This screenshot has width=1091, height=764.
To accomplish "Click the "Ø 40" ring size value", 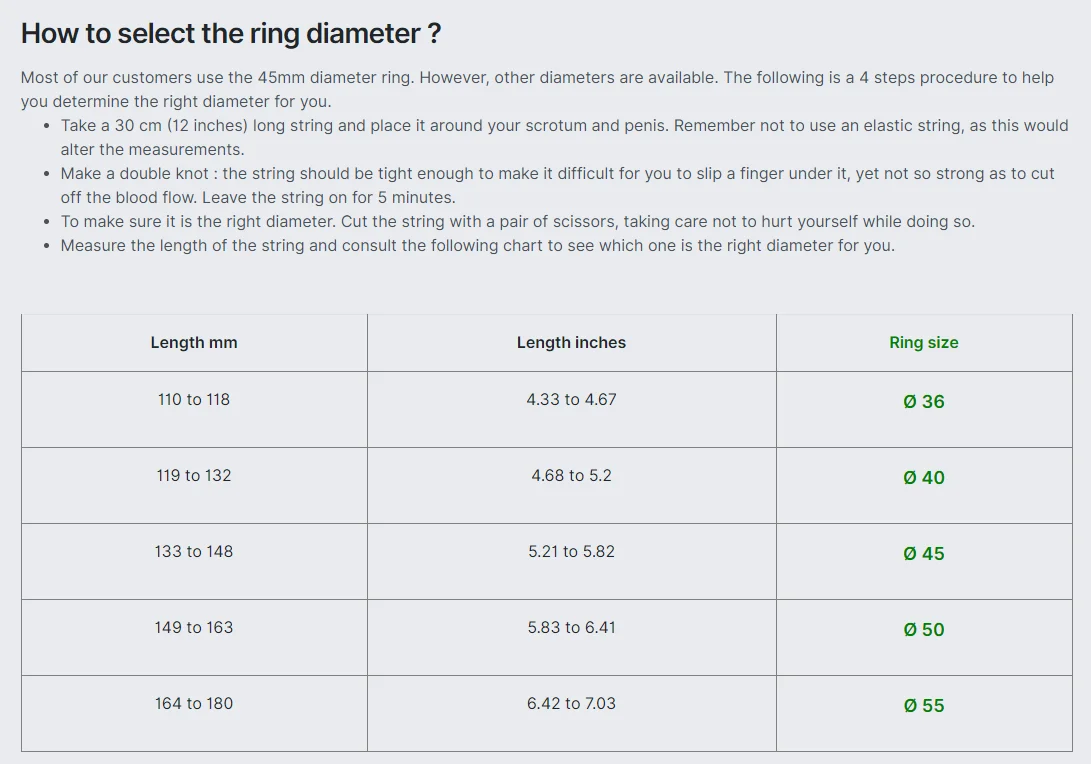I will [923, 477].
